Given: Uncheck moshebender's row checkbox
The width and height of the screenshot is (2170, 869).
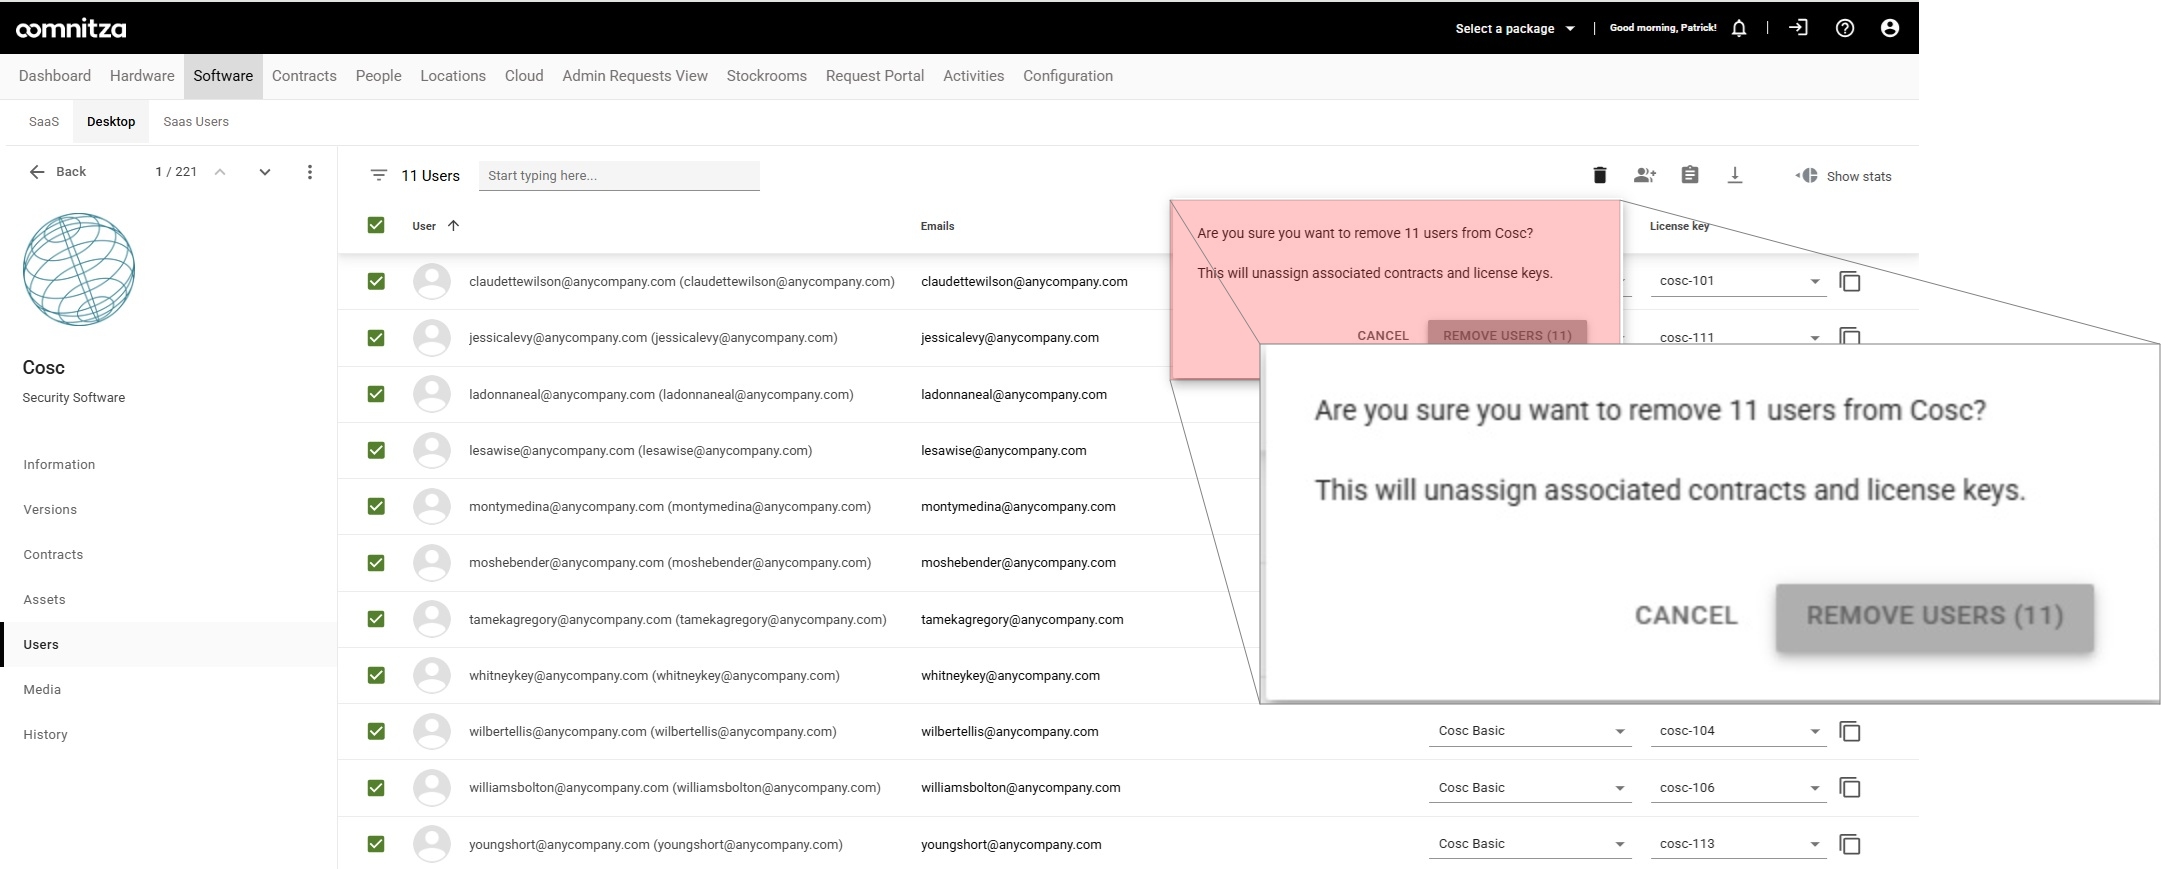Looking at the screenshot, I should (x=376, y=563).
